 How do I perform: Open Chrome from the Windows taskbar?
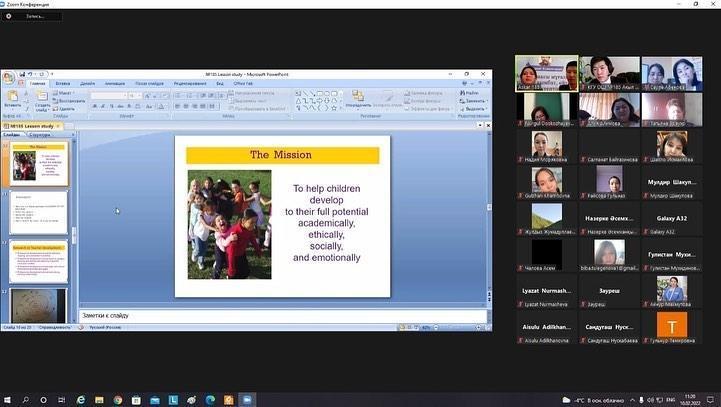point(118,399)
